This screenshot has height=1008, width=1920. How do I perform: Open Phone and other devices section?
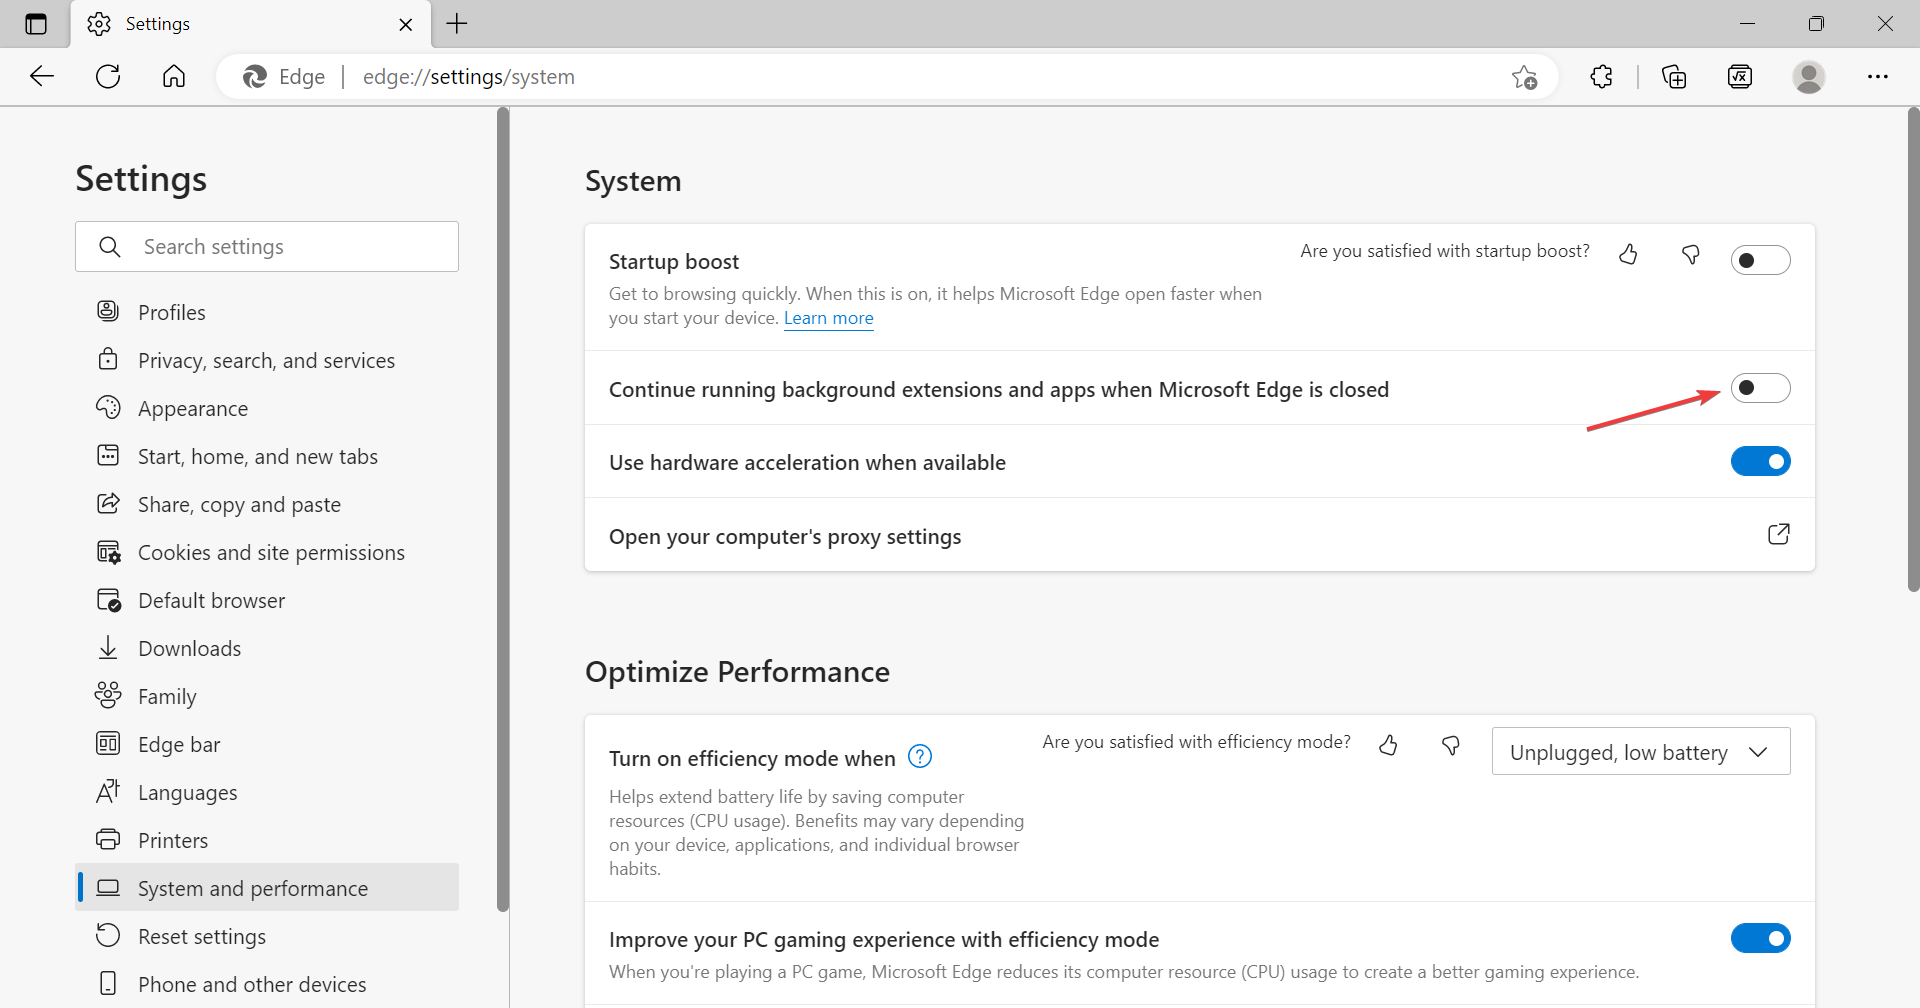267,984
